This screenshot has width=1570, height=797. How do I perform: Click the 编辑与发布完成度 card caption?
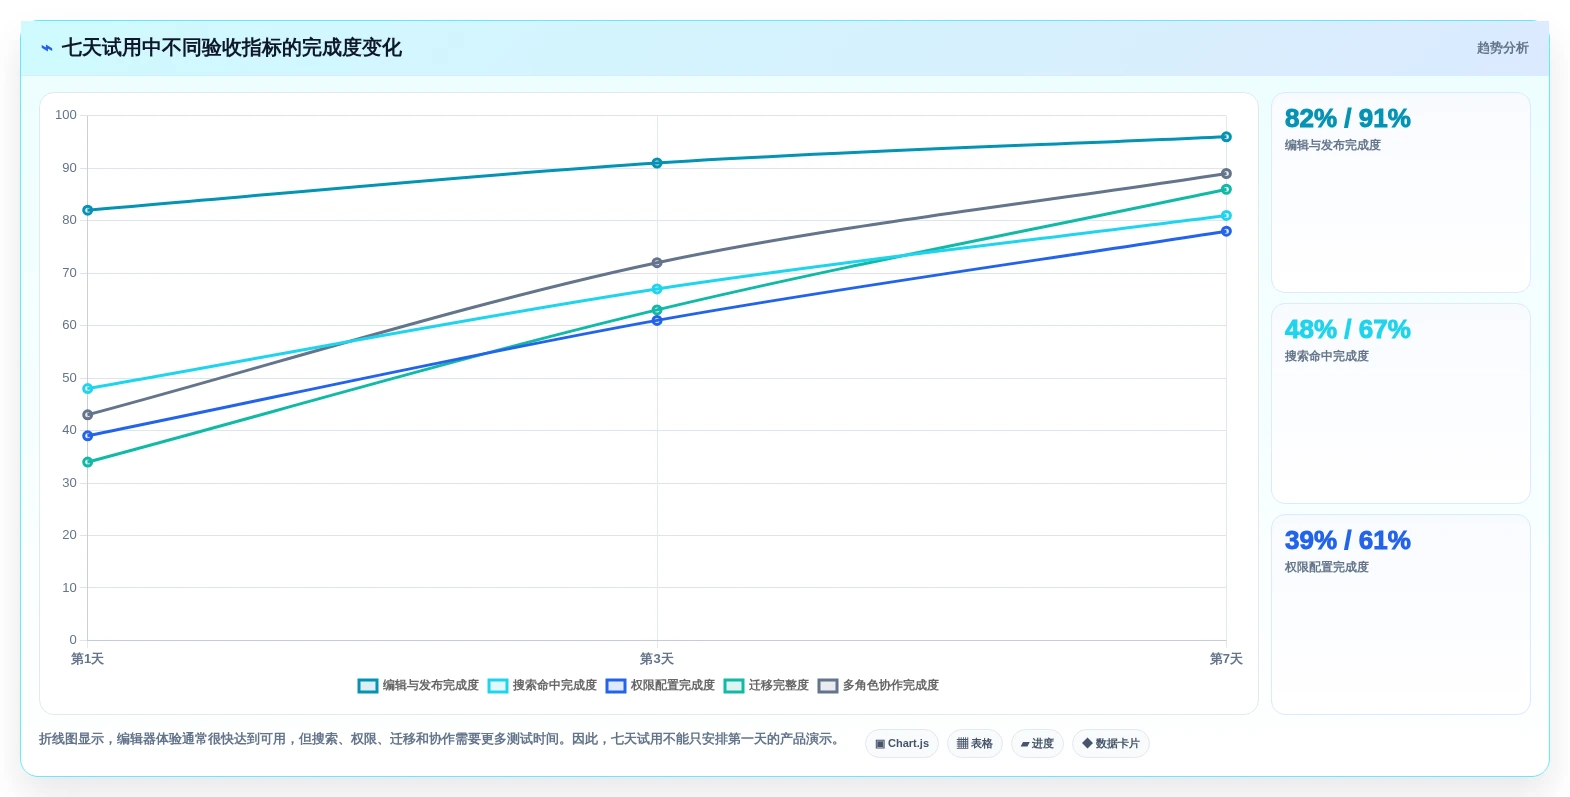(x=1333, y=146)
